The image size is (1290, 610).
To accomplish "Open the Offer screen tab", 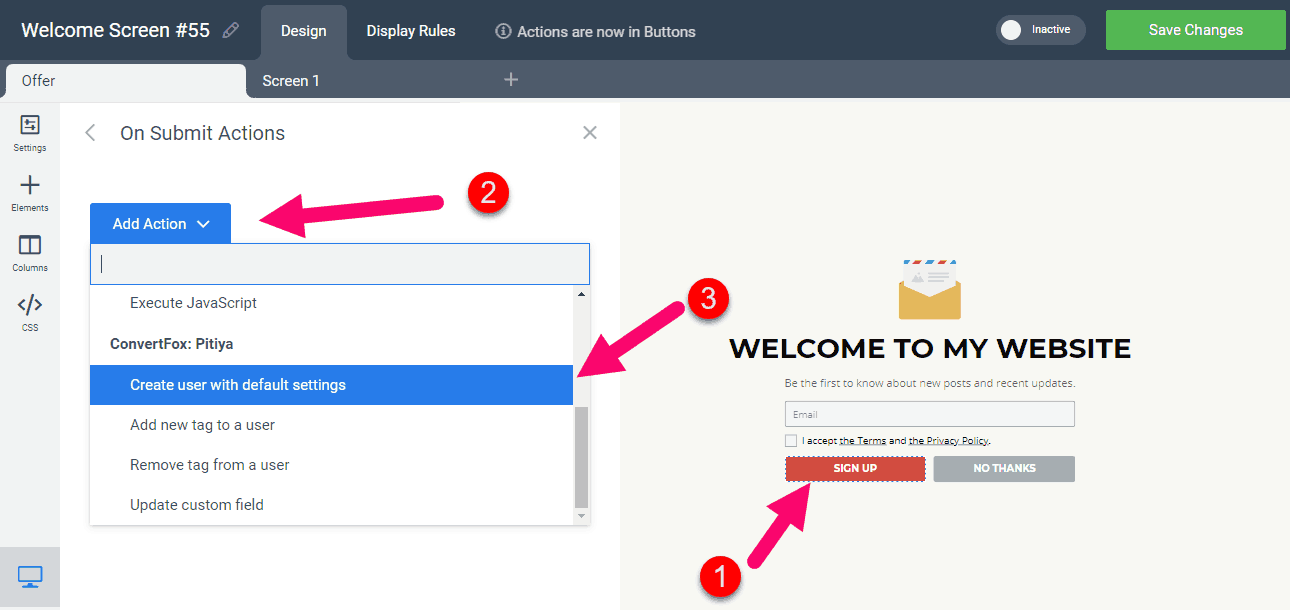I will [125, 81].
